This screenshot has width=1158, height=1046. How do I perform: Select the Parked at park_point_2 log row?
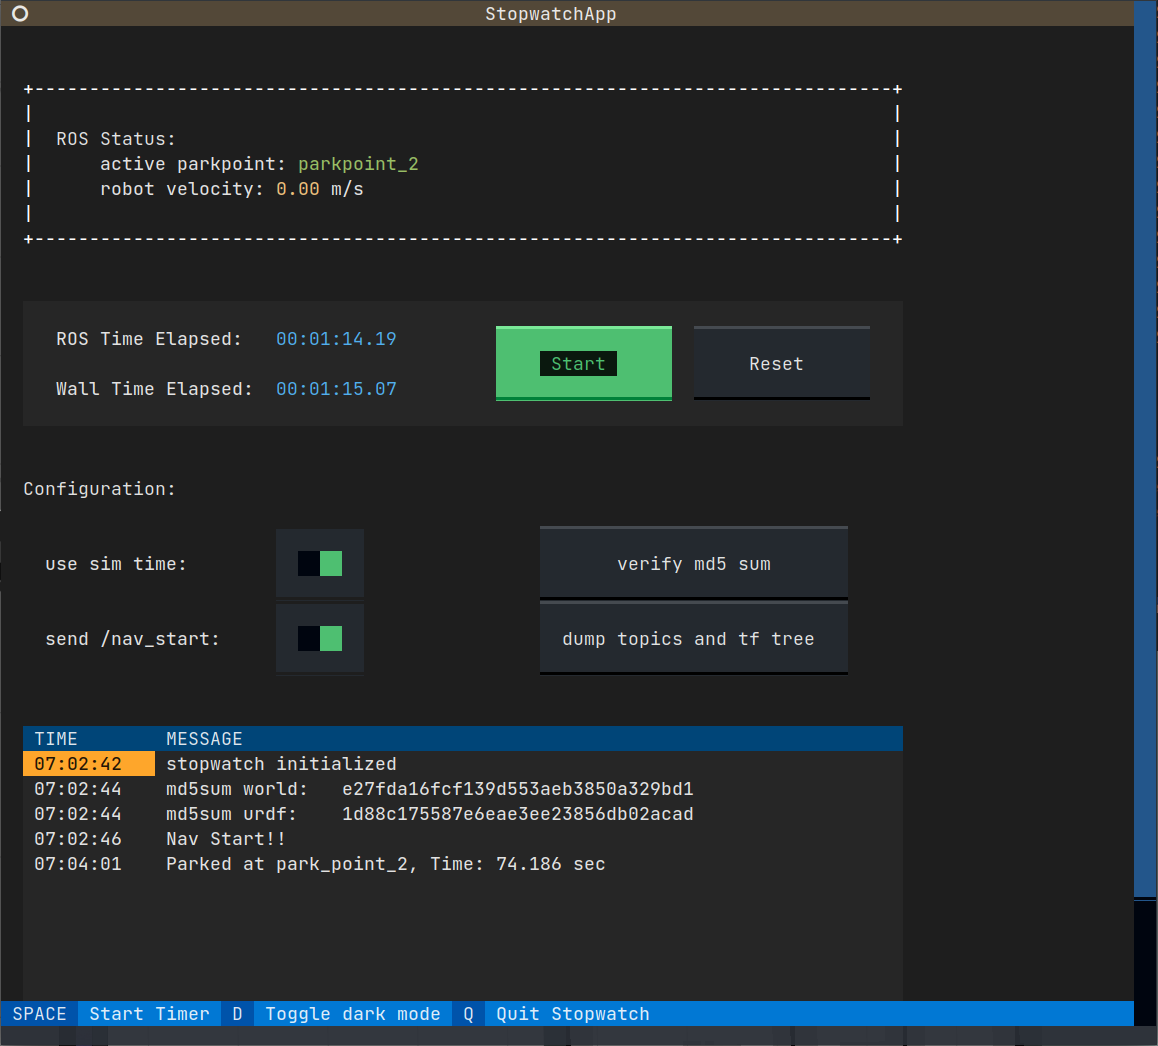pos(462,864)
